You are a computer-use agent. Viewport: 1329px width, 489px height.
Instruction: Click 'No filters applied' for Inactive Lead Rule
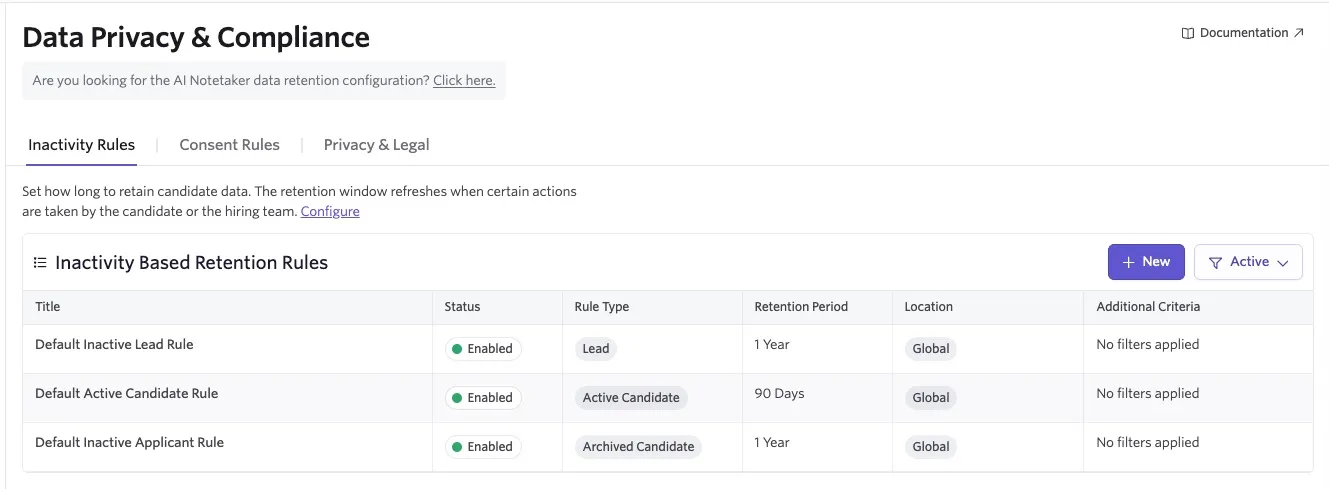coord(1147,344)
